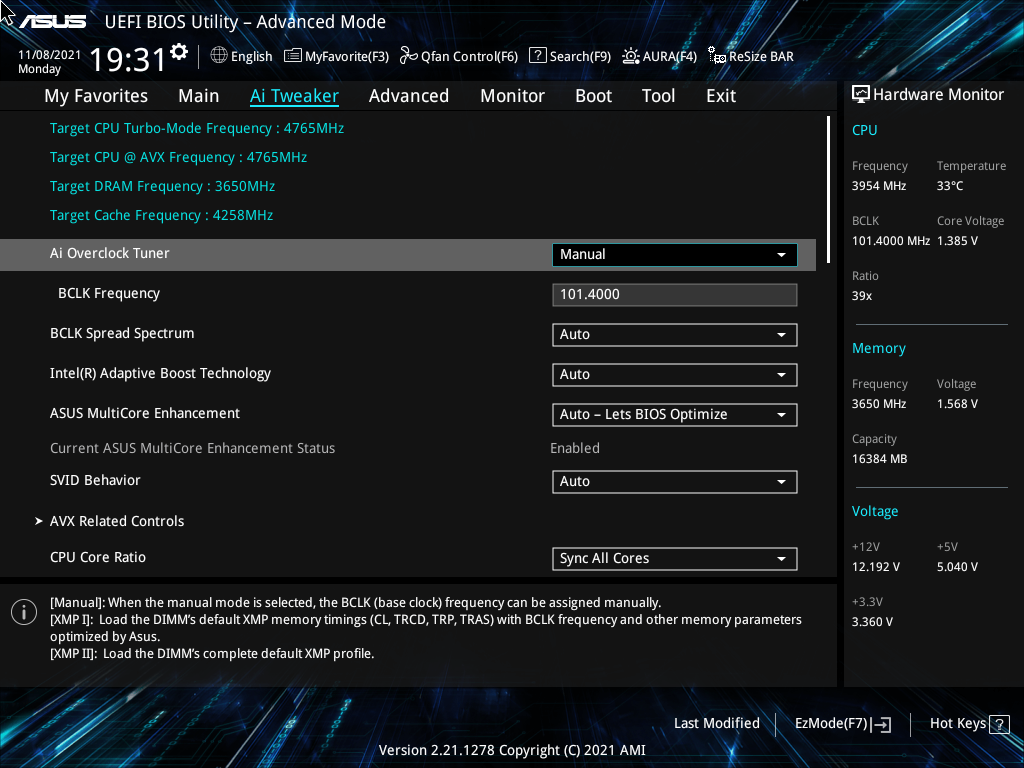Screen dimensions: 1024x768
Task: Click +12V reading 12.192 V
Action: click(x=876, y=567)
